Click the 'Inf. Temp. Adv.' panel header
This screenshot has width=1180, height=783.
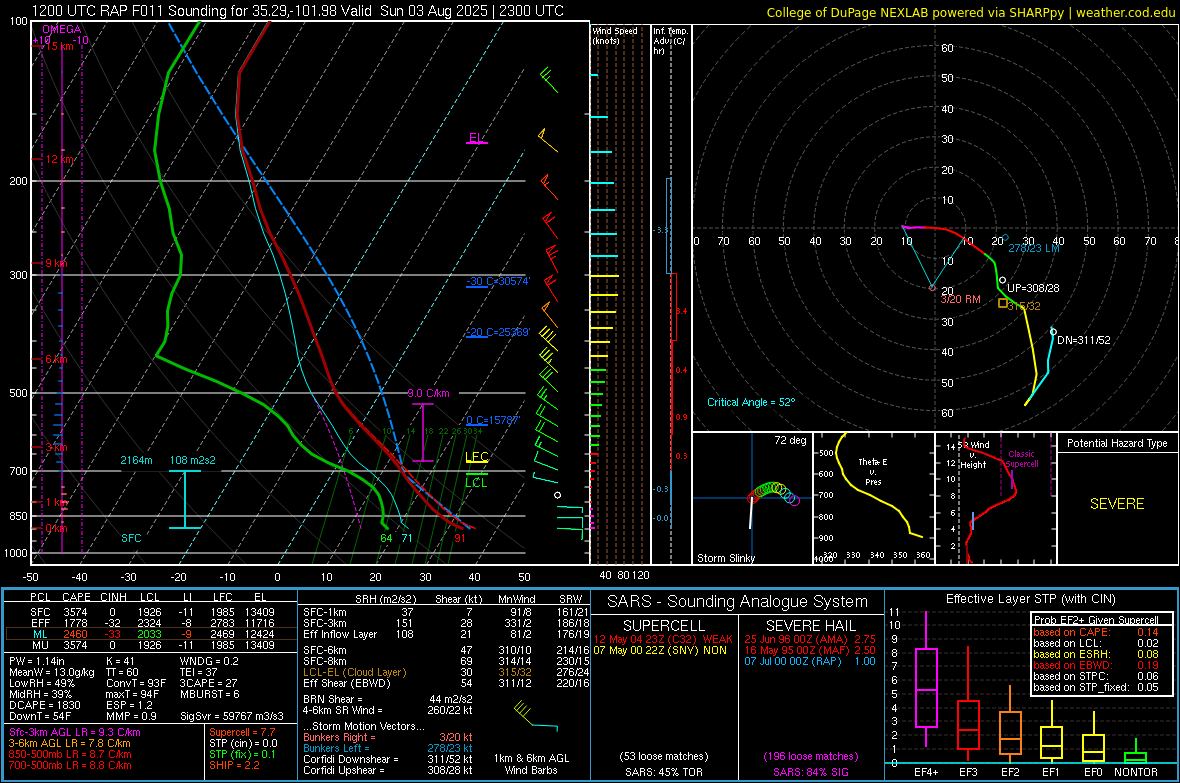(670, 41)
